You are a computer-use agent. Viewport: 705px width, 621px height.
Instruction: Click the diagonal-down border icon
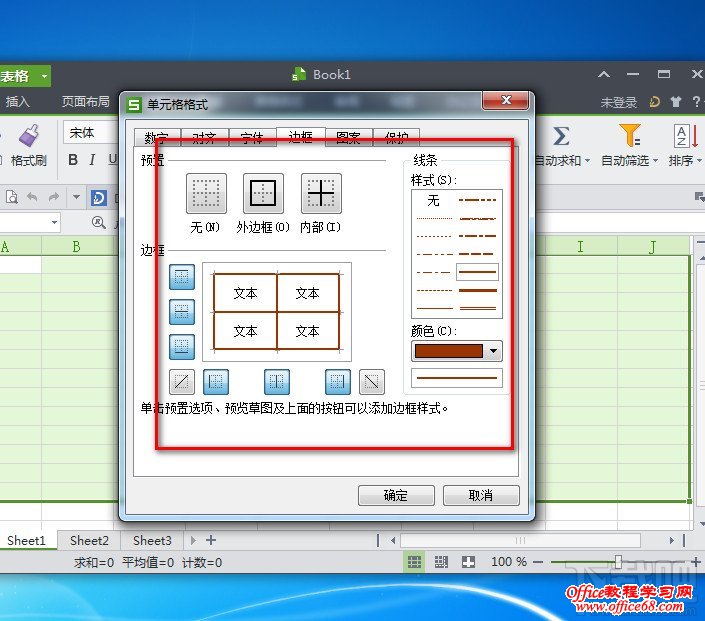(x=372, y=381)
